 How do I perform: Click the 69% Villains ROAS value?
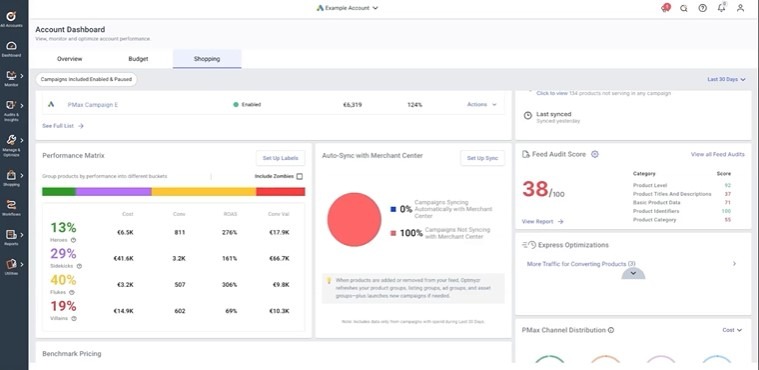(231, 311)
